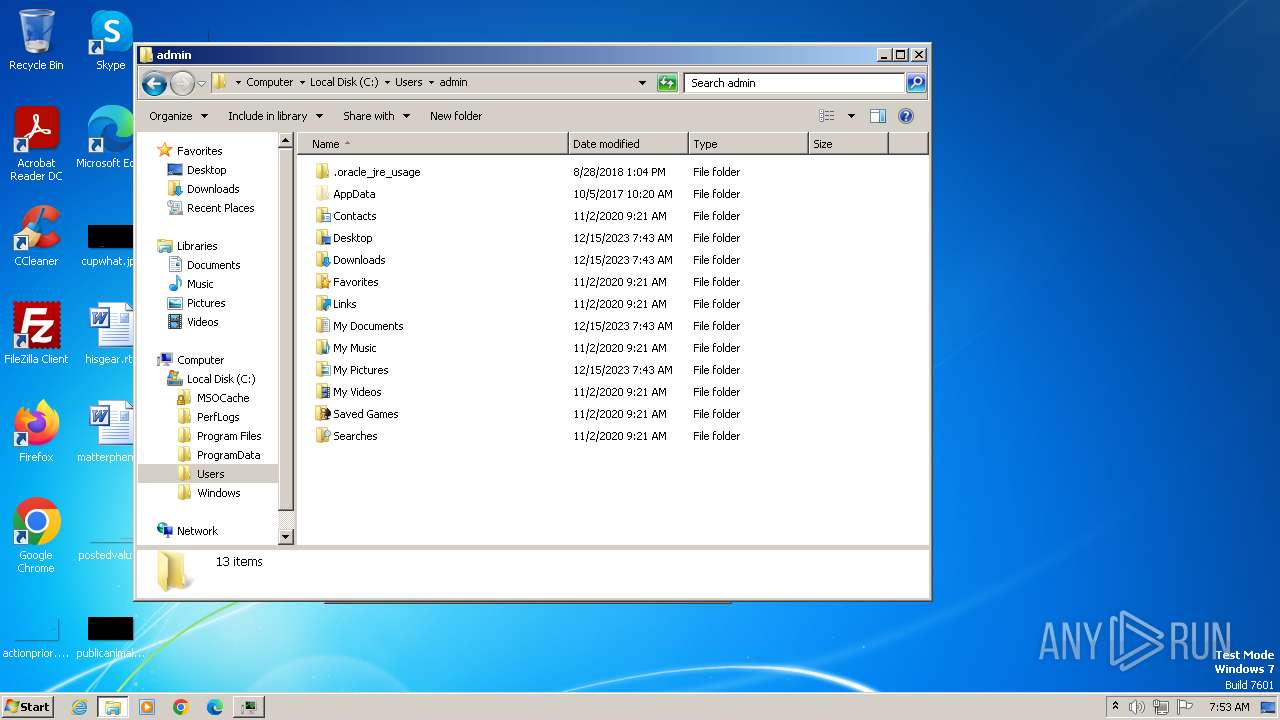Viewport: 1280px width, 720px height.
Task: Select the My Pictures folder row
Action: [527, 370]
